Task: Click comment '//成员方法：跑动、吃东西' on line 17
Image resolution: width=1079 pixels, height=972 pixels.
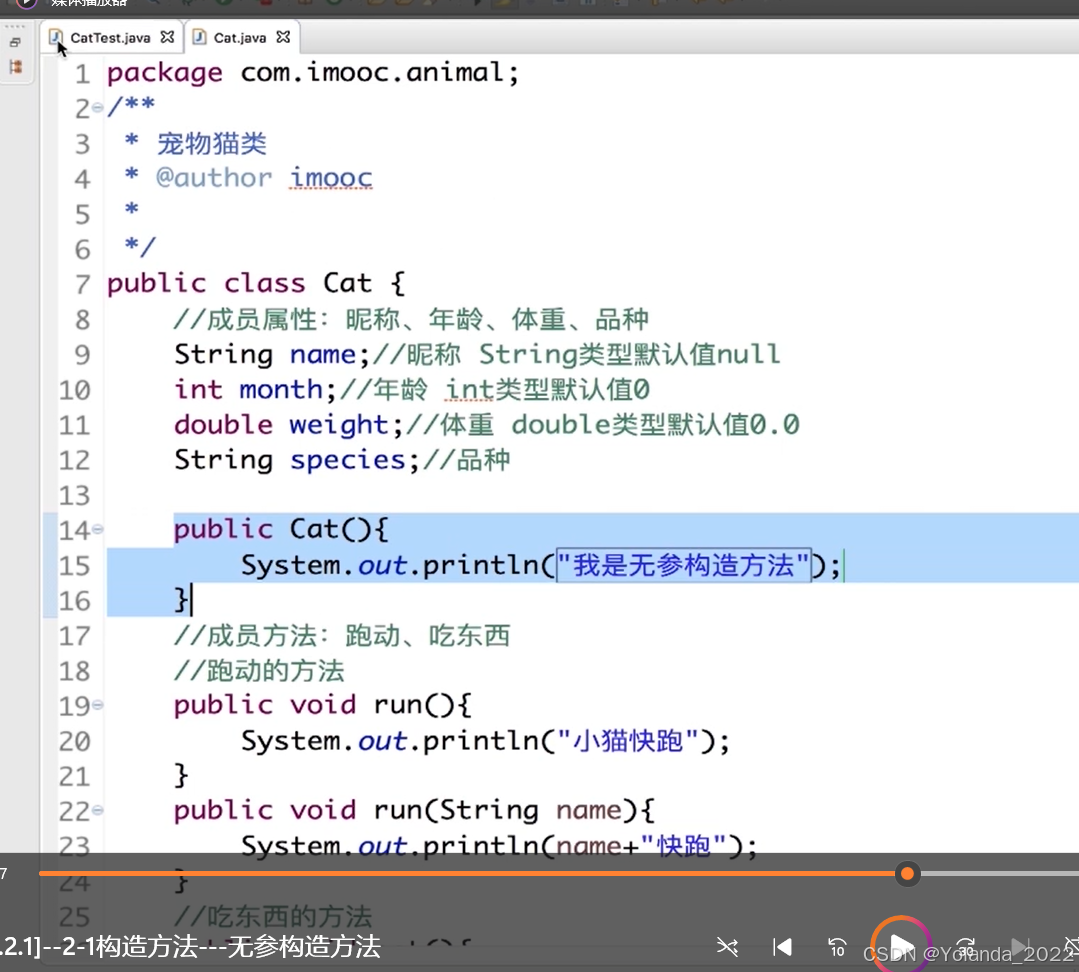Action: 342,636
